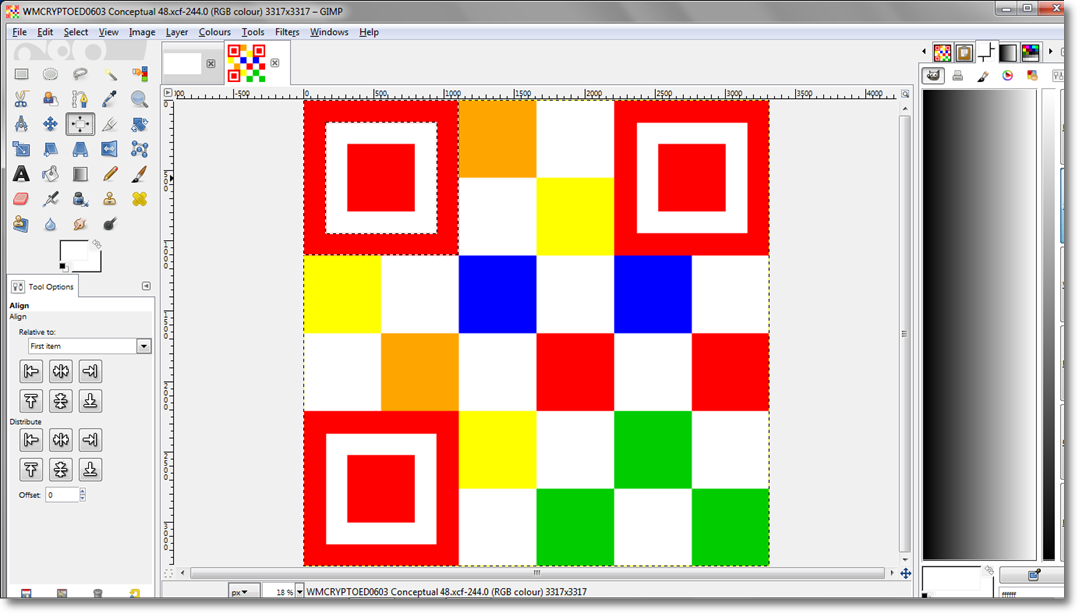Click inside the greyscale colour selection area
This screenshot has width=1080, height=615.
pos(979,324)
